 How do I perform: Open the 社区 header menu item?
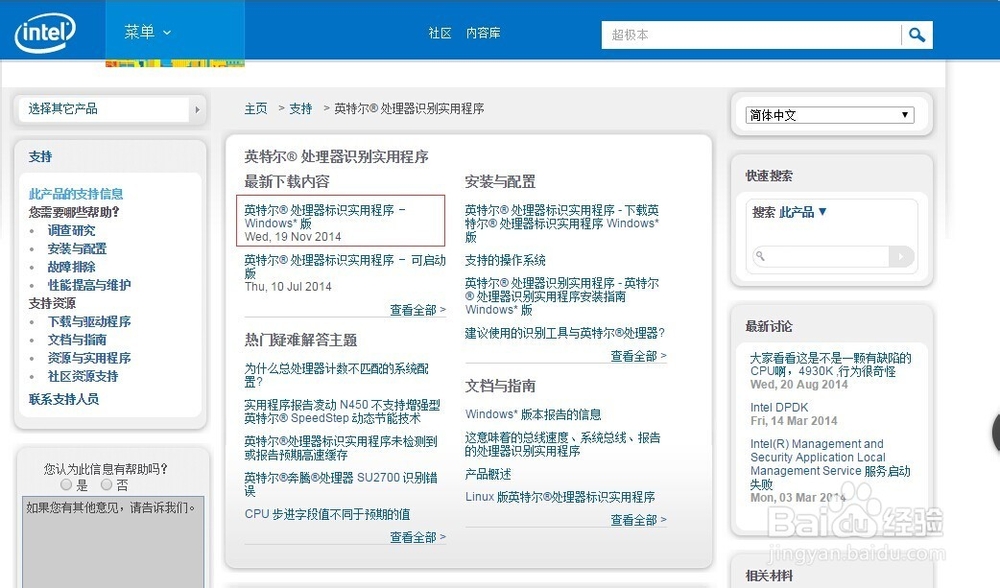point(440,33)
